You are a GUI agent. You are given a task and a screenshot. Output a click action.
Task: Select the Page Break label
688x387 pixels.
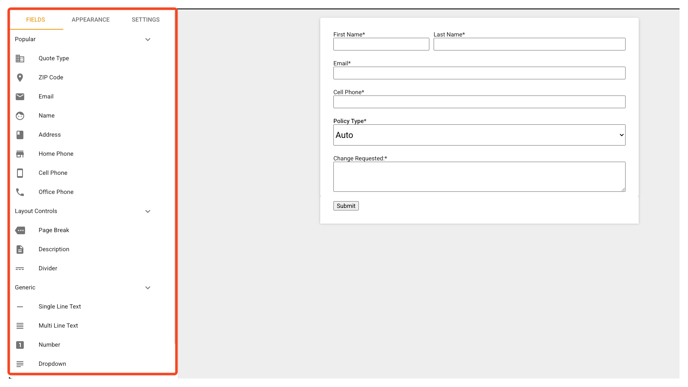(x=54, y=230)
